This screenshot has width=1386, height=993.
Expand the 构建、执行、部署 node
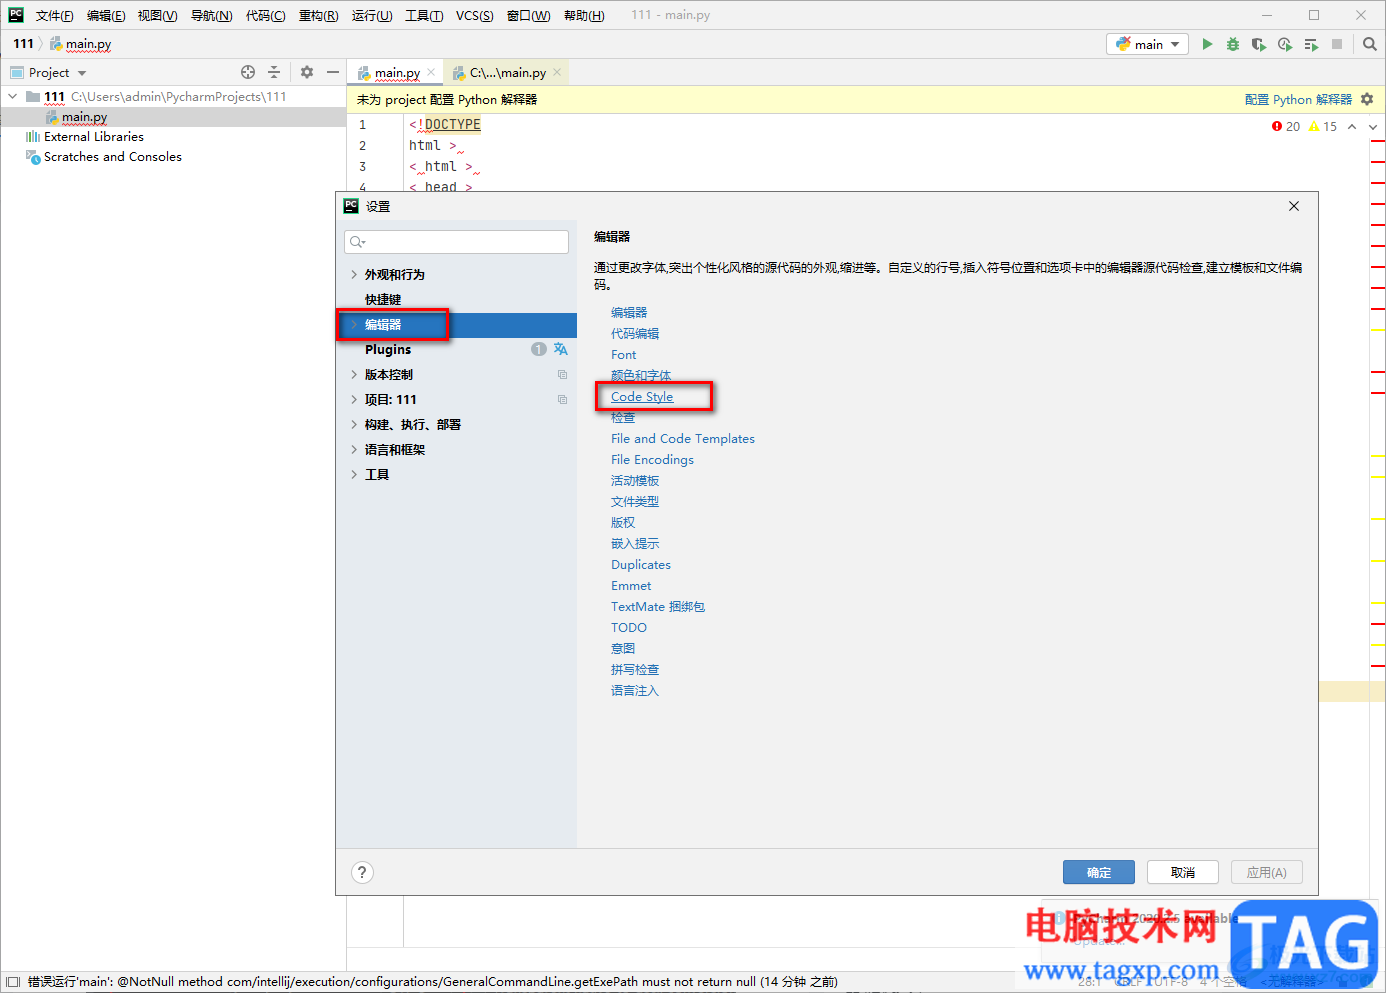coord(354,424)
